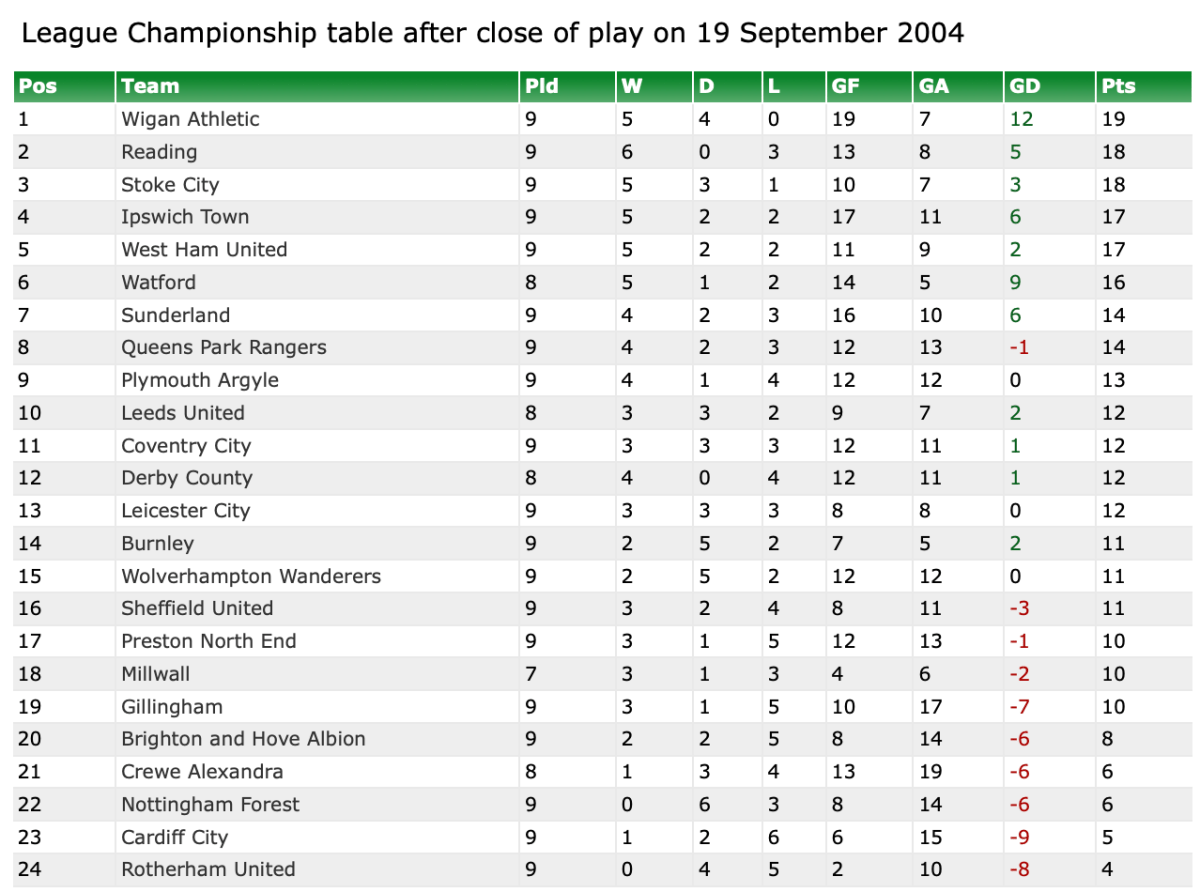1200x892 pixels.
Task: Click on Queens Park Rangers
Action: coord(224,348)
